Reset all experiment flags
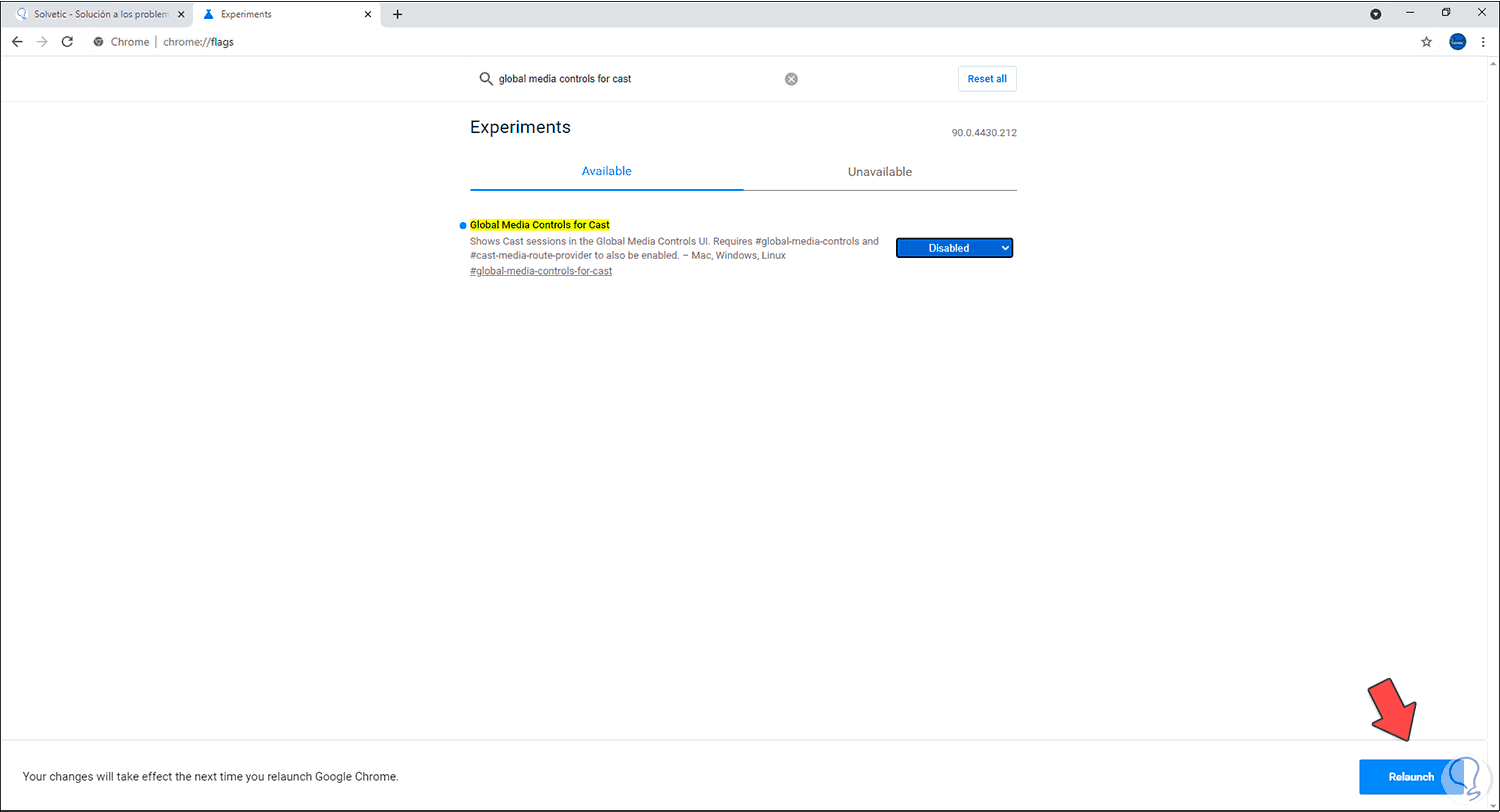Screen dimensions: 1500x812 tap(986, 78)
